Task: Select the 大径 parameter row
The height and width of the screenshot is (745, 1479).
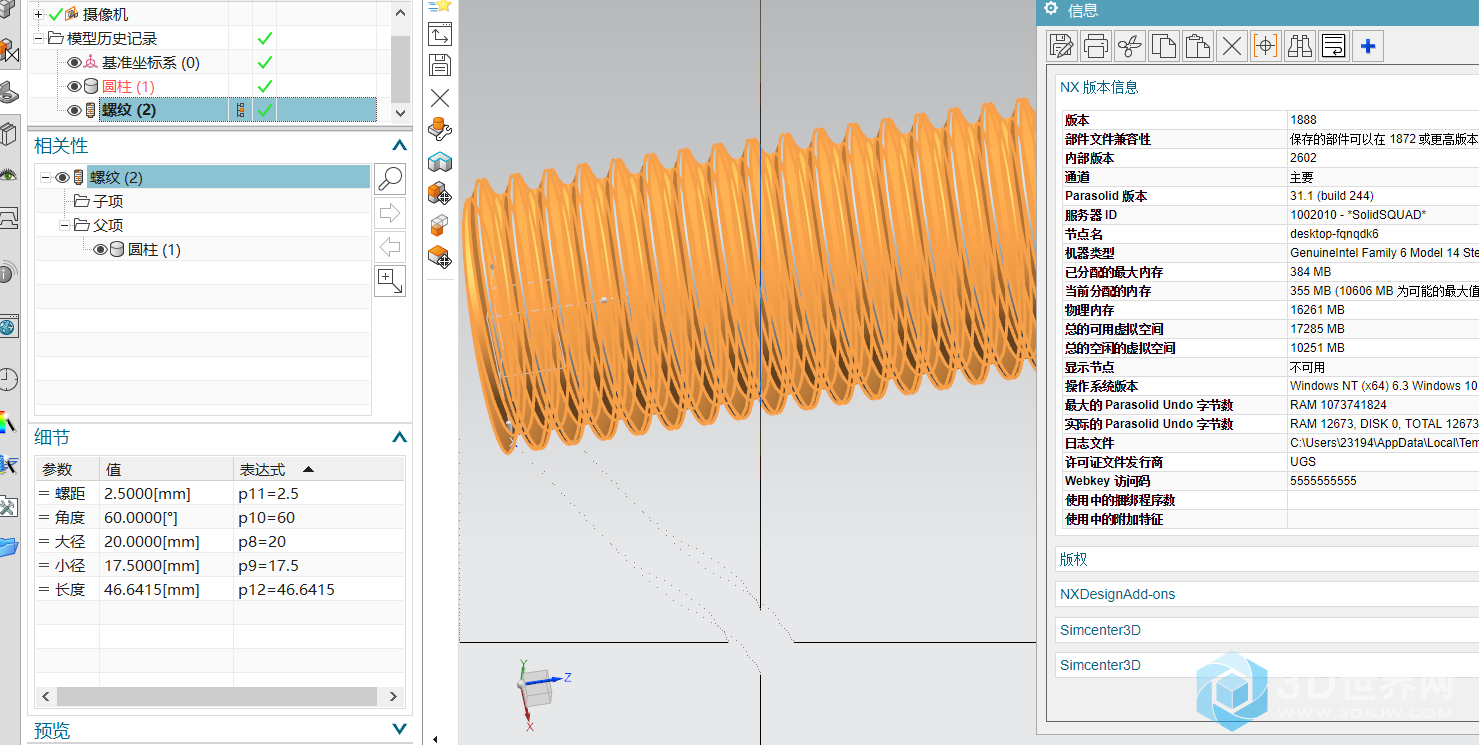Action: point(220,541)
